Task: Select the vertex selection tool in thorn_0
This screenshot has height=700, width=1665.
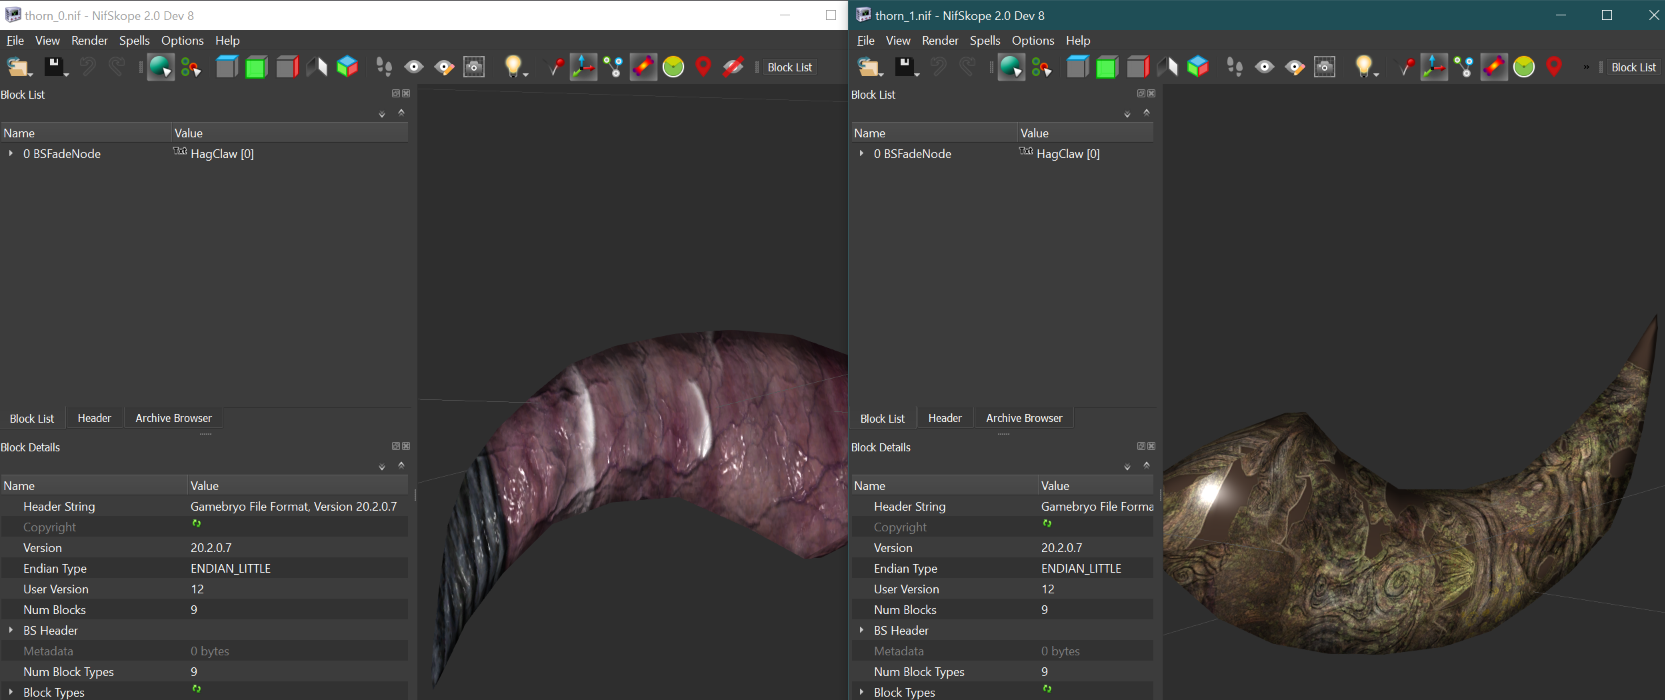Action: click(x=190, y=67)
